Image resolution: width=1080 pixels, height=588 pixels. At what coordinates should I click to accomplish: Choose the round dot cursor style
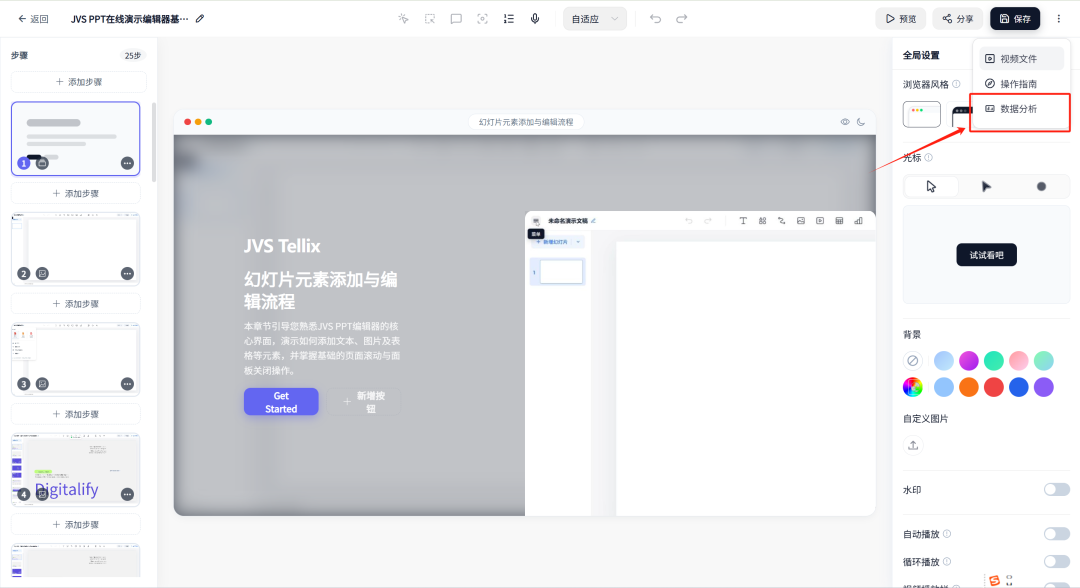point(1041,187)
